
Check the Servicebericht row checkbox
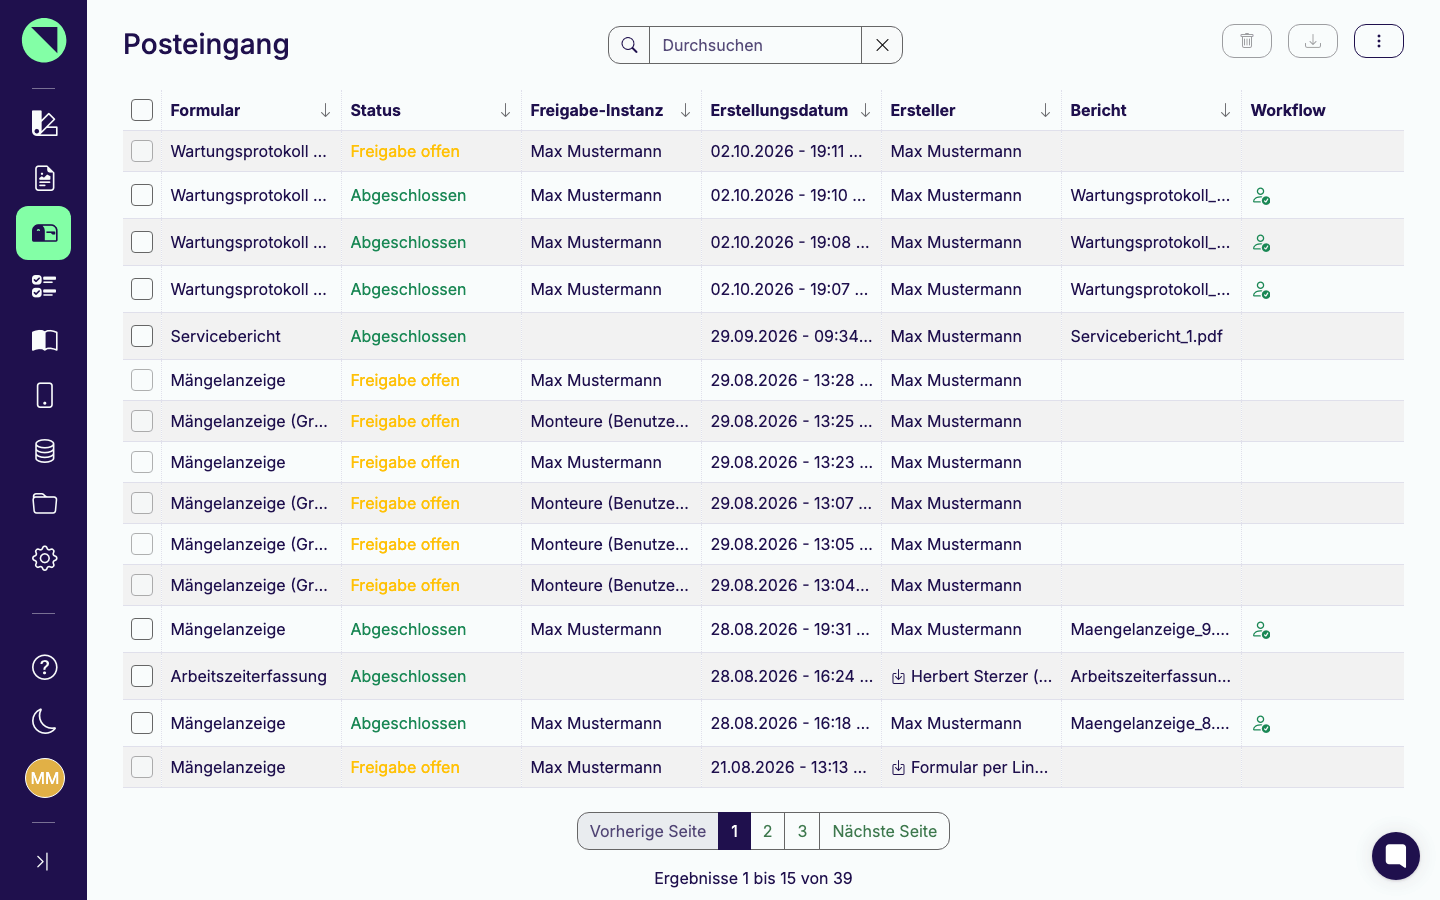(142, 336)
